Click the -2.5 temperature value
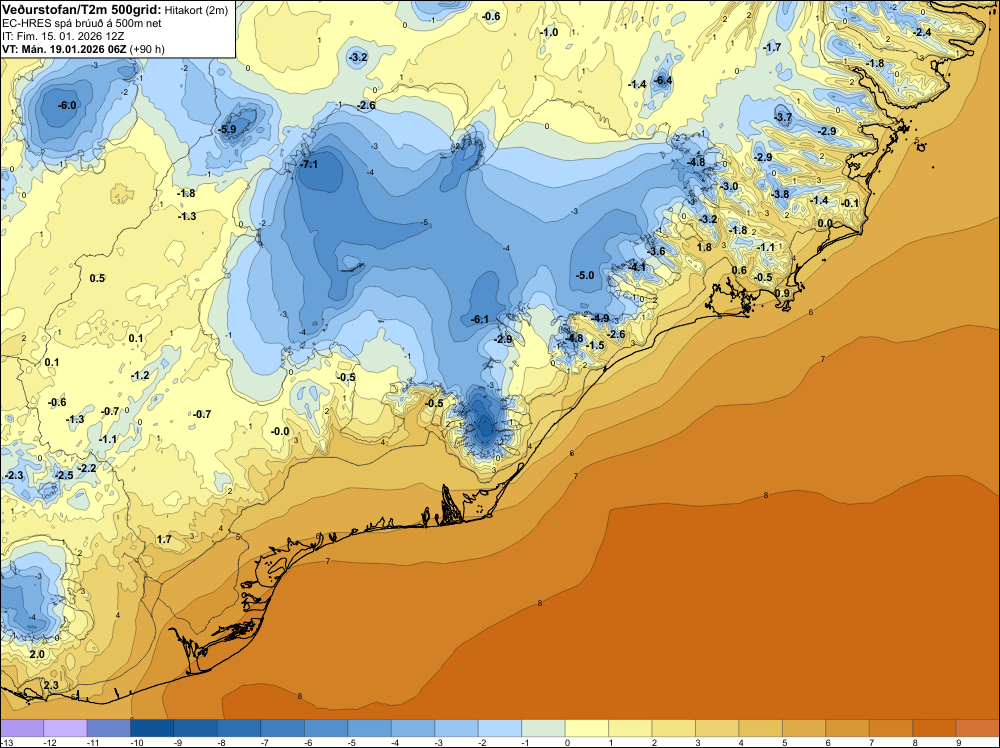This screenshot has width=1000, height=748. [x=64, y=476]
